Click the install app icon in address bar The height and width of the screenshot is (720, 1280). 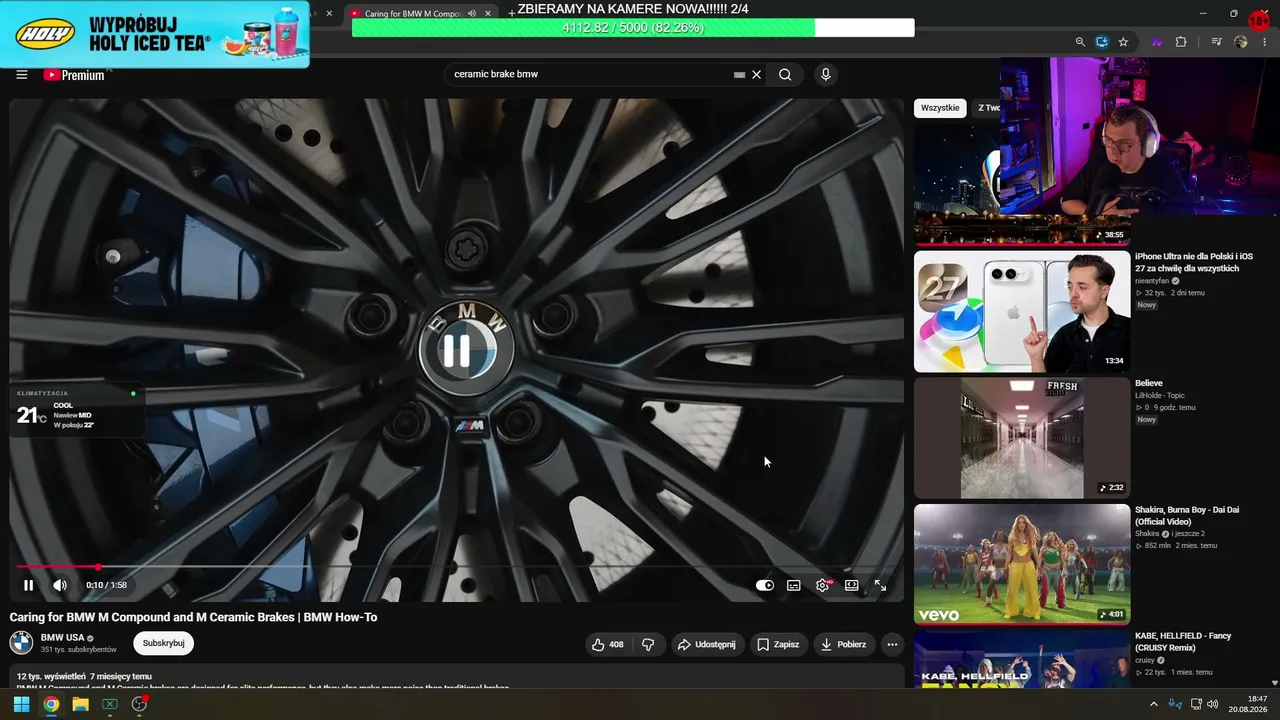(1102, 42)
